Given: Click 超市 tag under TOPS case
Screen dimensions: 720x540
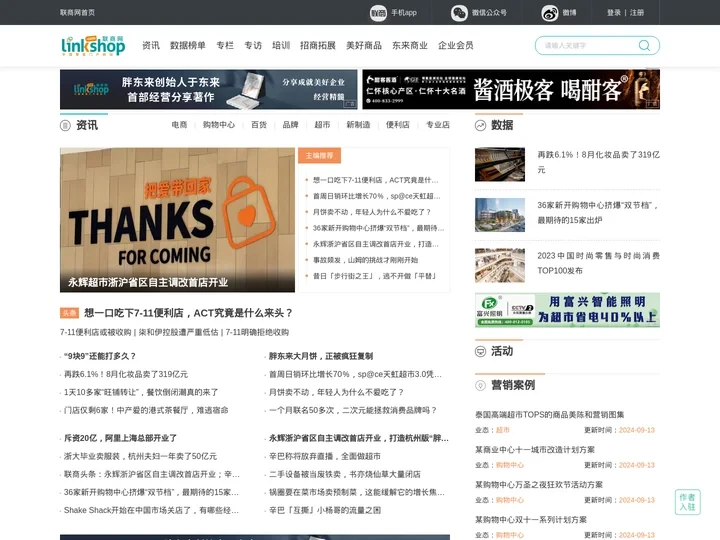Looking at the screenshot, I should (503, 430).
